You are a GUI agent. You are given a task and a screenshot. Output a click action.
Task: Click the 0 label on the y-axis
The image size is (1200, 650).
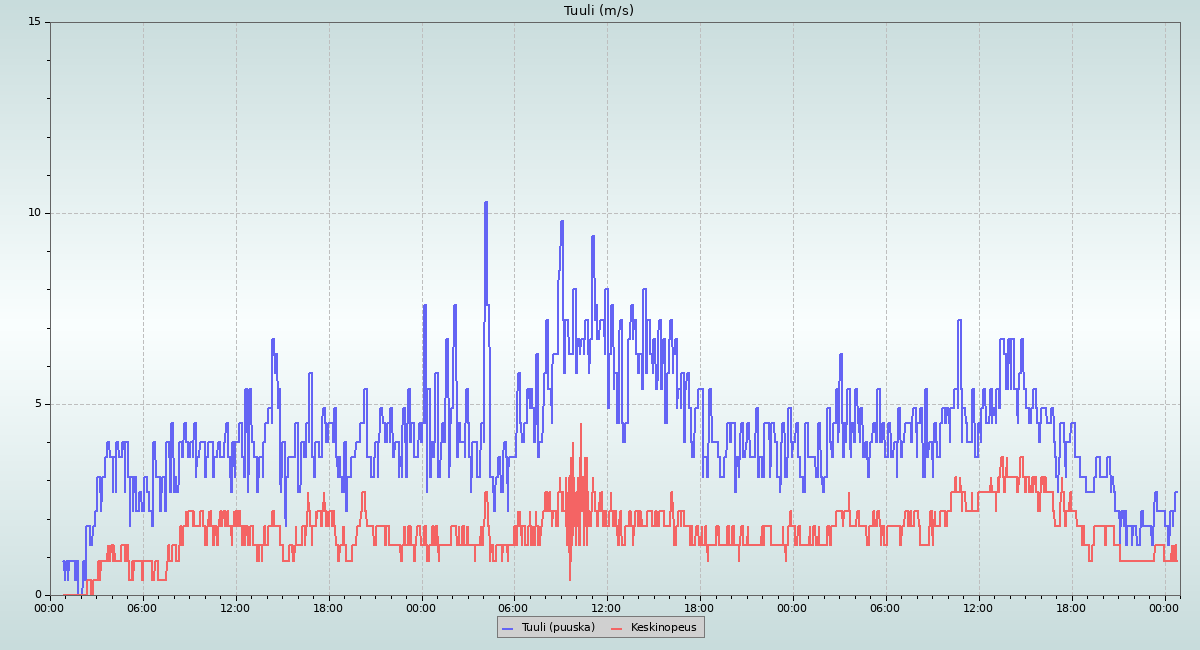click(37, 595)
